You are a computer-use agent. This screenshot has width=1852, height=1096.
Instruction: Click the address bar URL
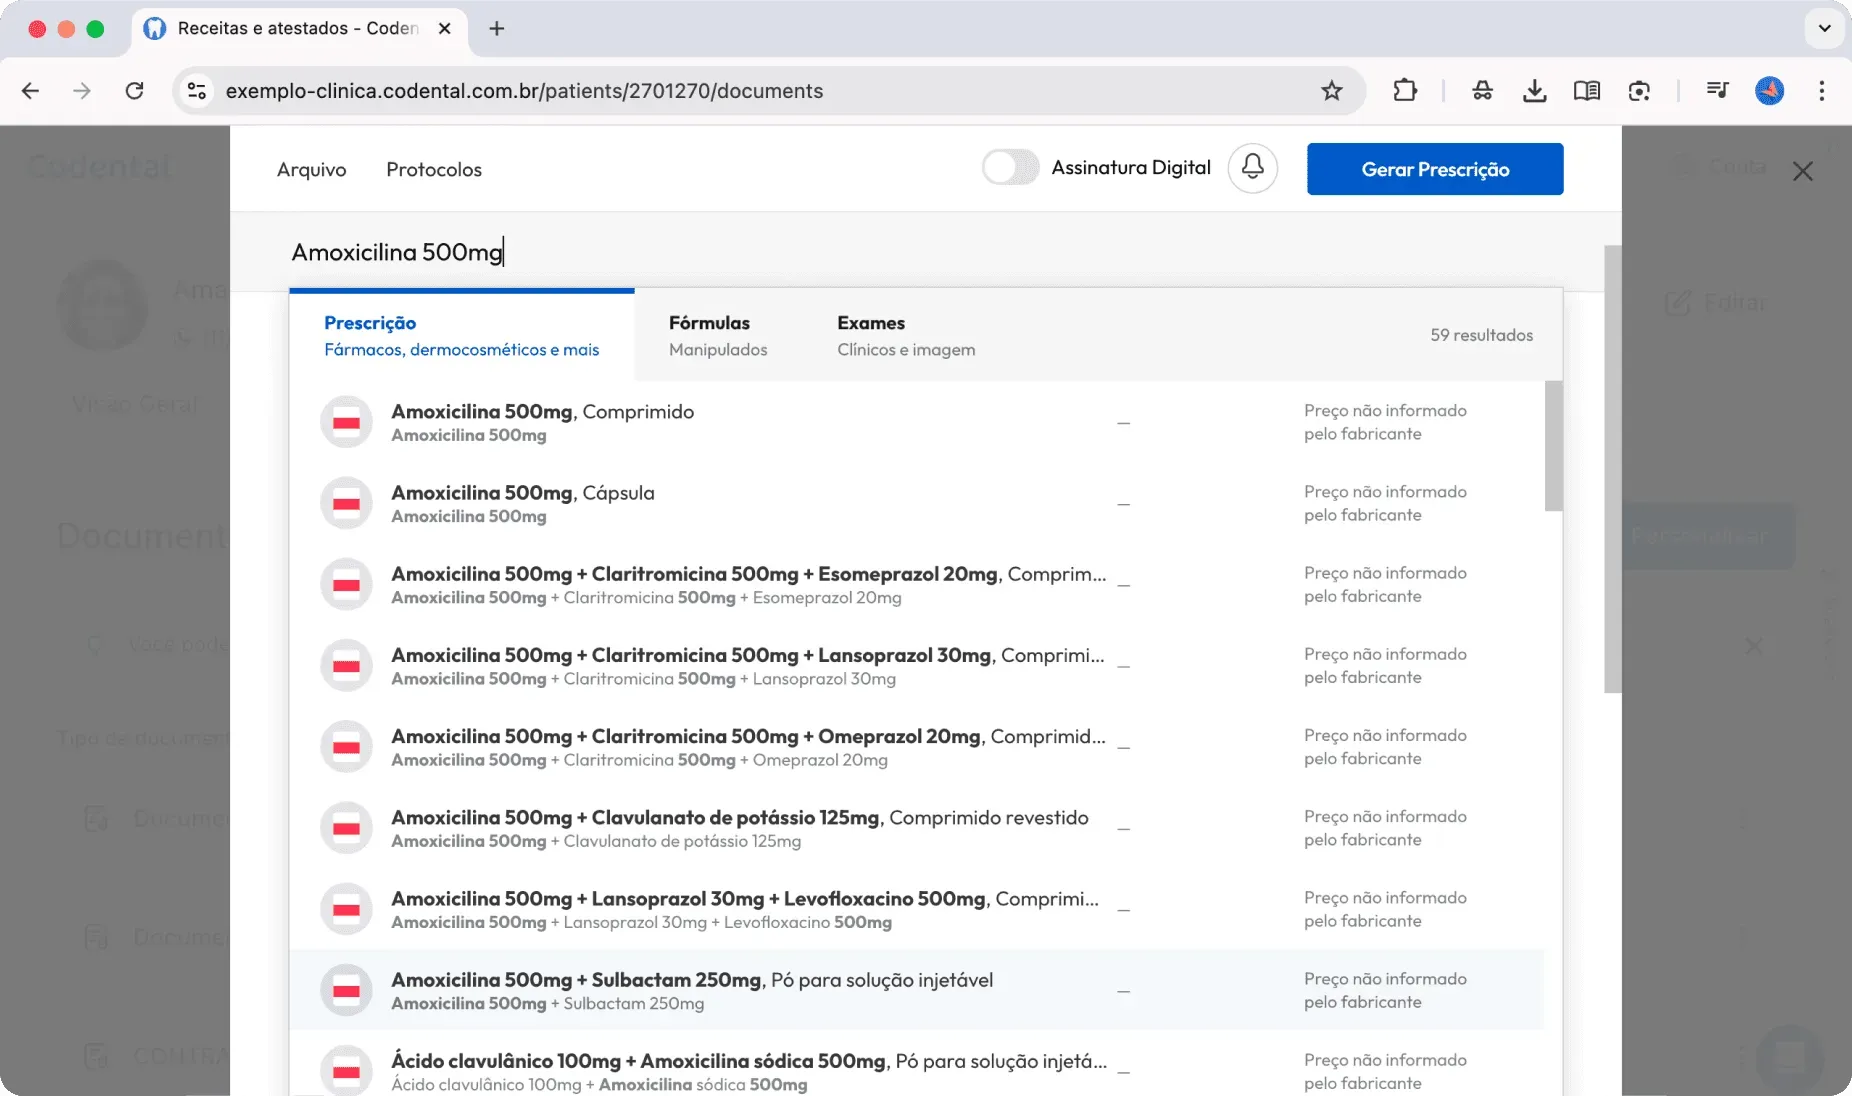(x=524, y=91)
